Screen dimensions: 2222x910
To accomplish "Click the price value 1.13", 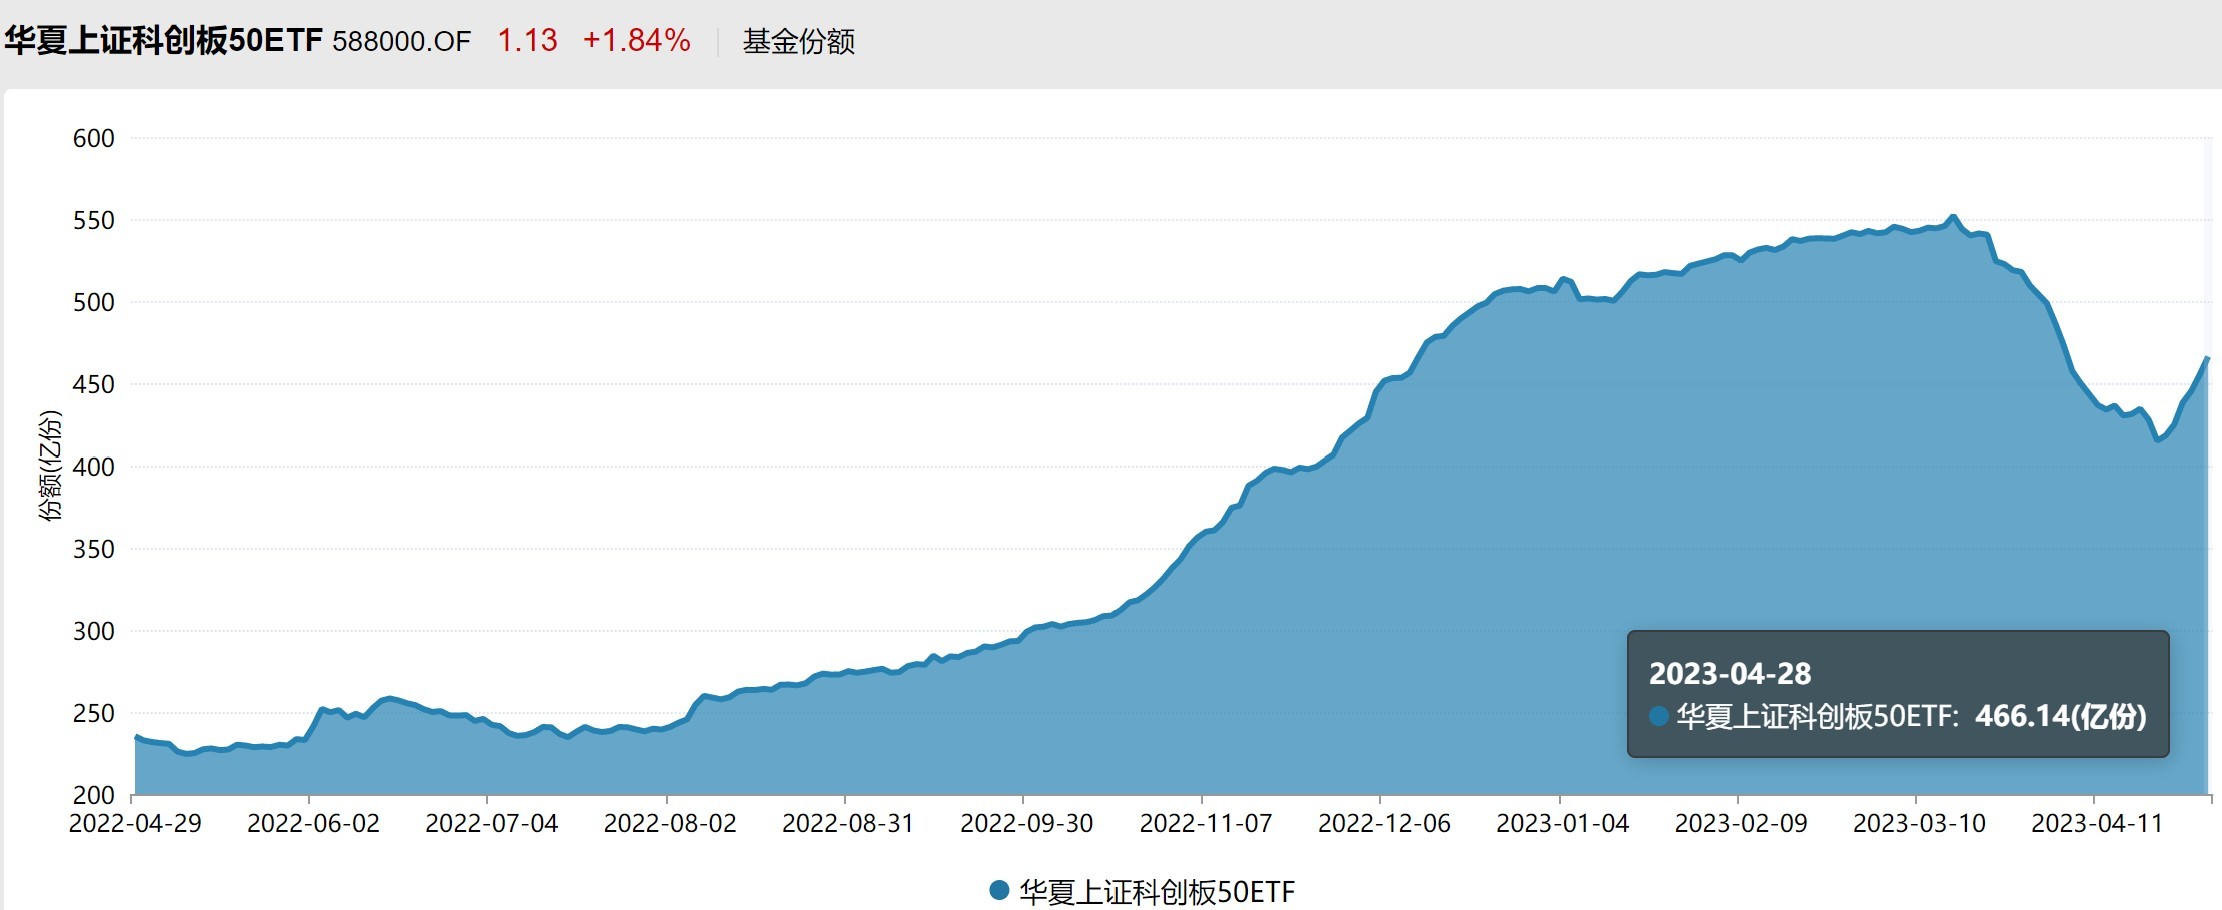I will [x=527, y=41].
